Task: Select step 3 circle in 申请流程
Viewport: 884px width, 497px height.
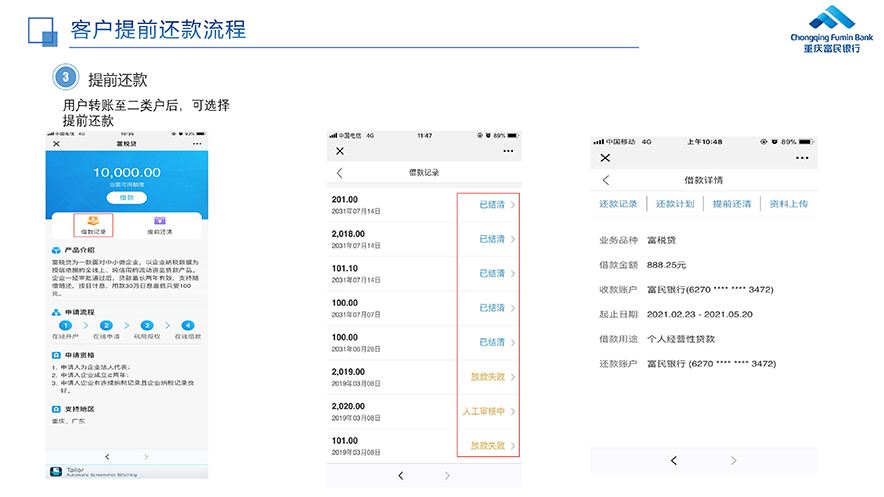Action: [x=147, y=326]
